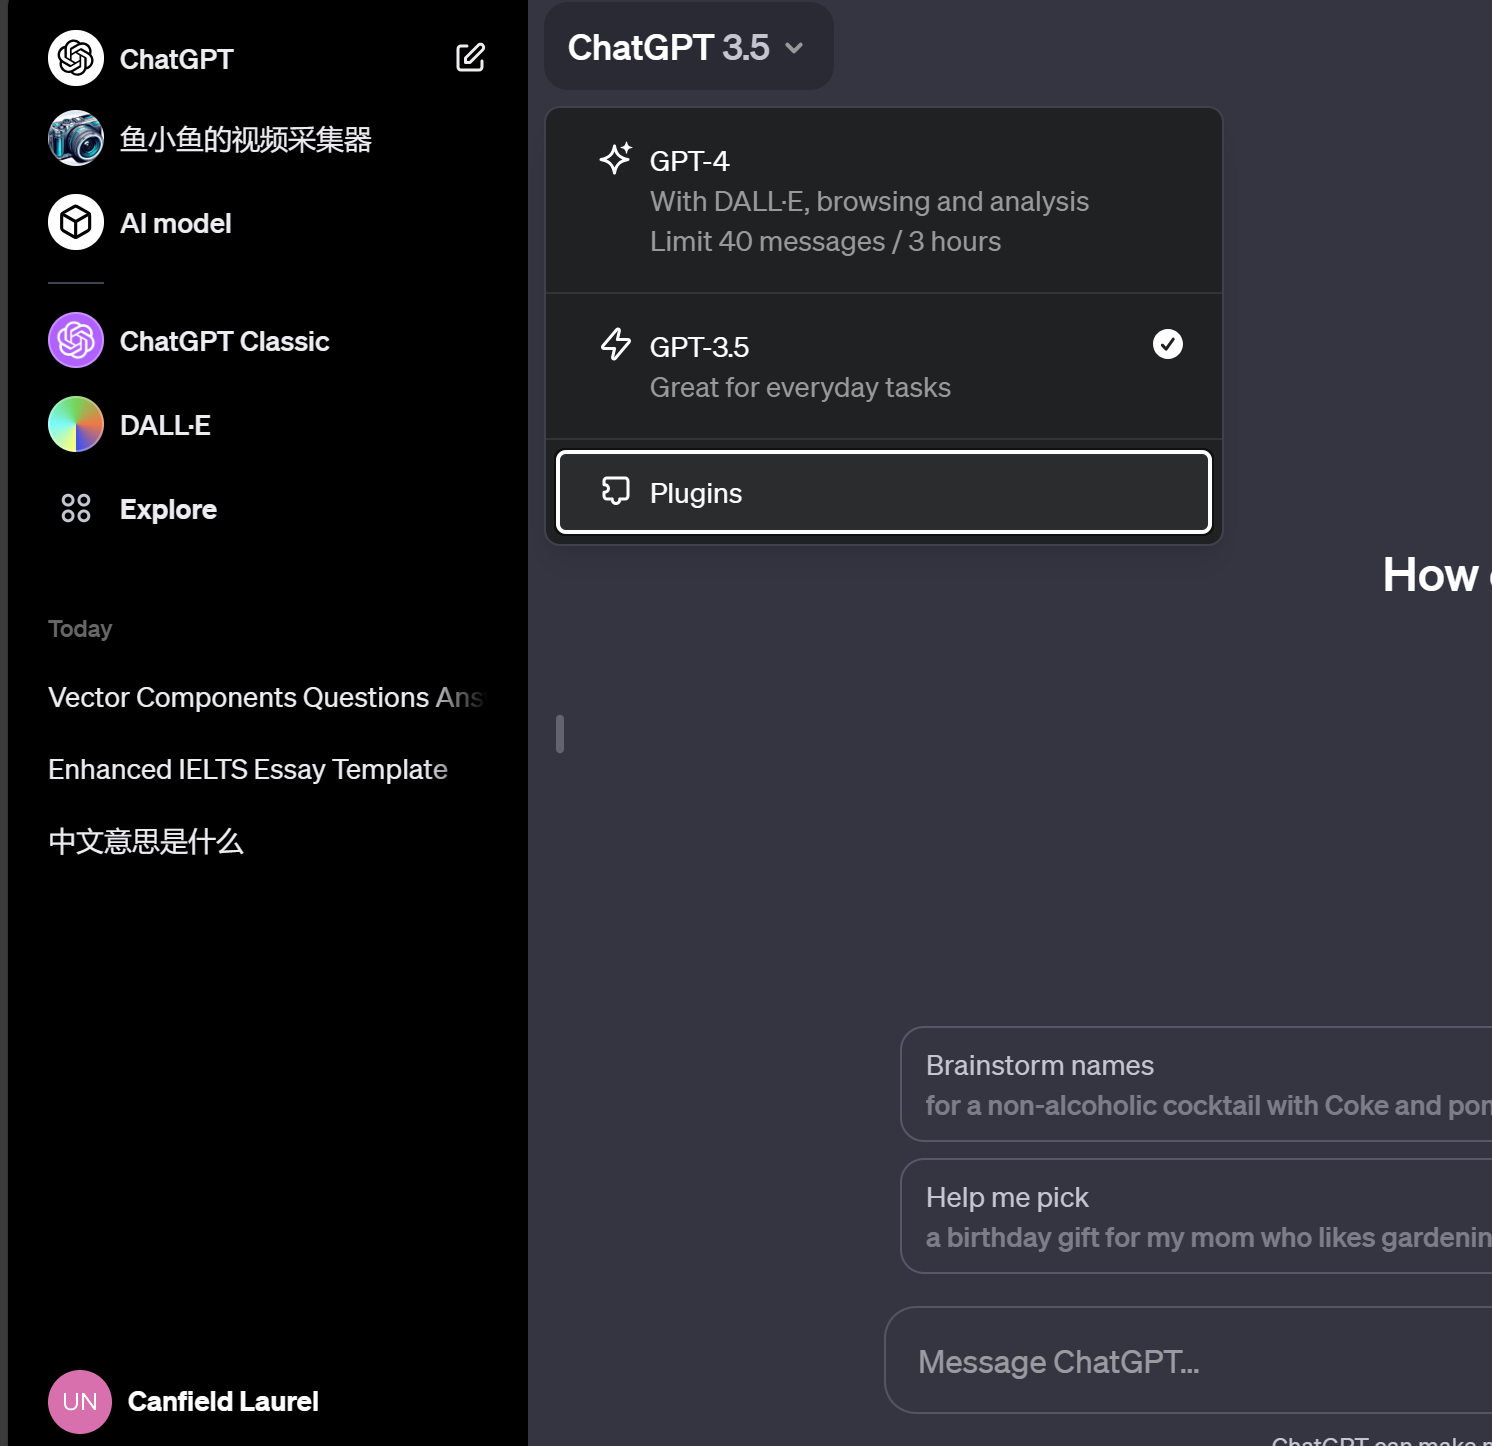
Task: Click the AI model cube icon
Action: 76,222
